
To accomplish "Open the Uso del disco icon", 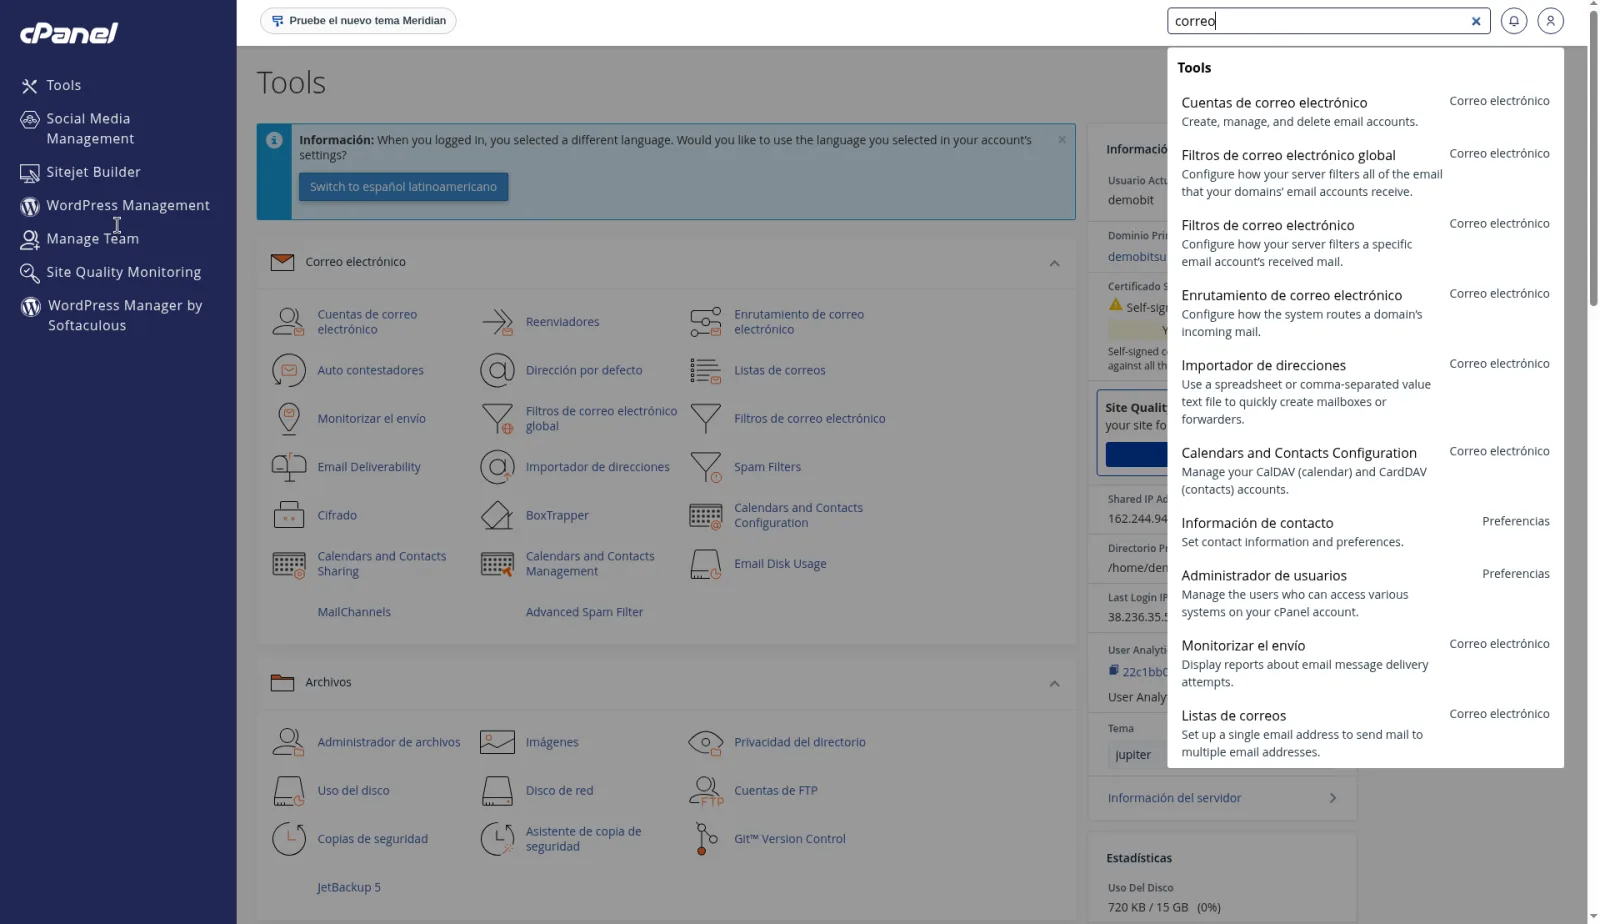I will point(288,790).
